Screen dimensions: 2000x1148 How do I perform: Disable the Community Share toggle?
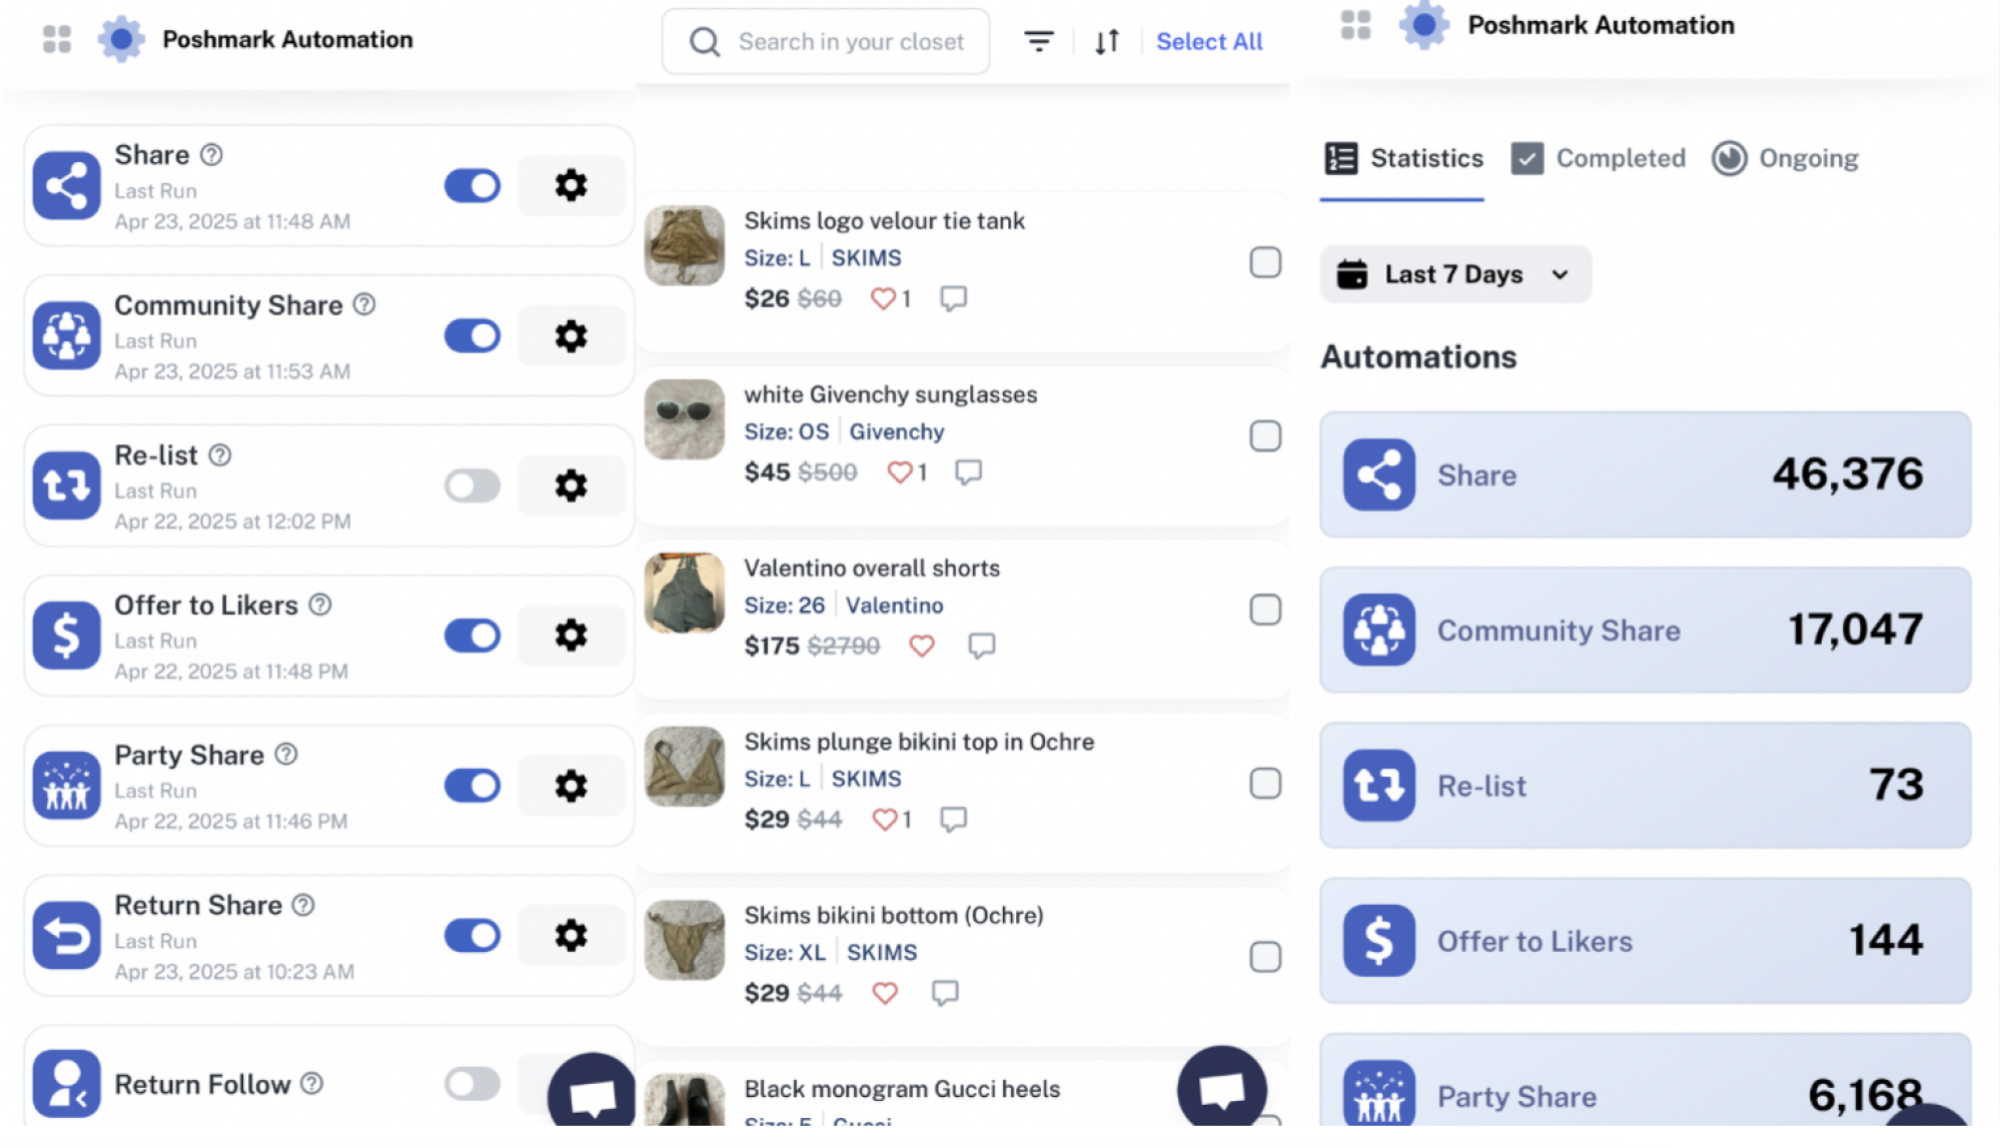click(x=472, y=336)
